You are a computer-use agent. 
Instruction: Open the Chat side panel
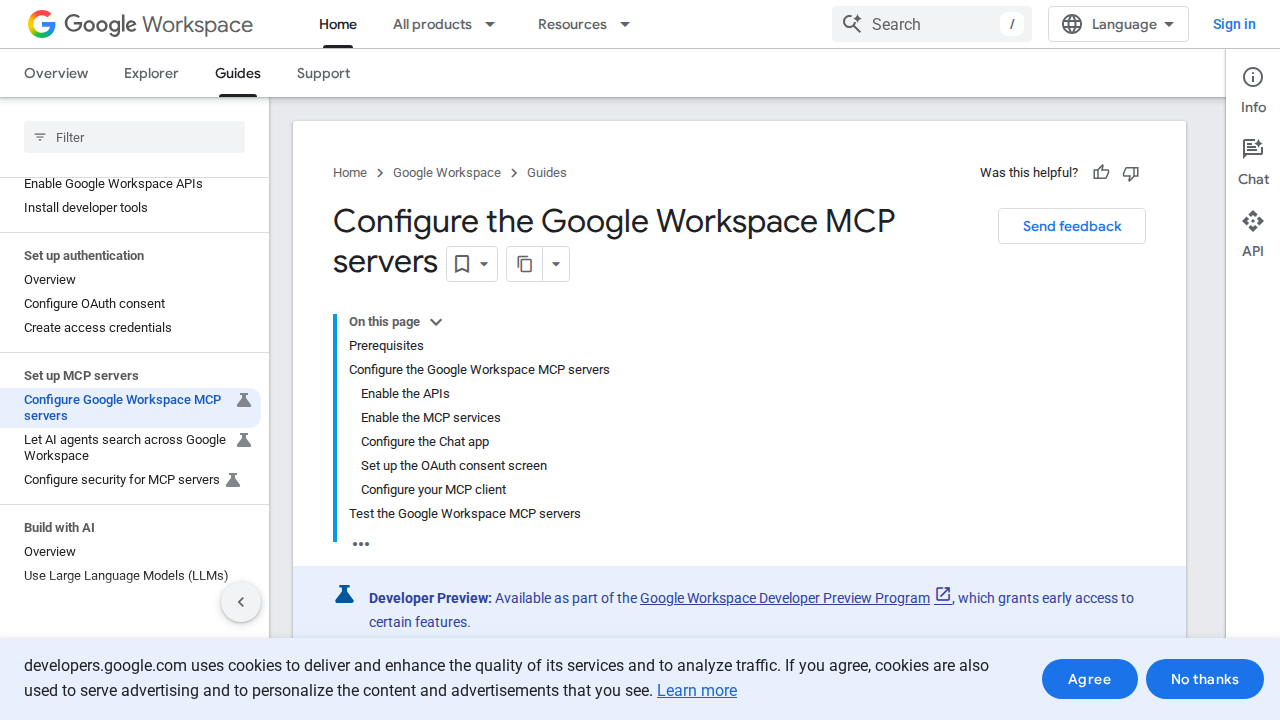coord(1253,162)
